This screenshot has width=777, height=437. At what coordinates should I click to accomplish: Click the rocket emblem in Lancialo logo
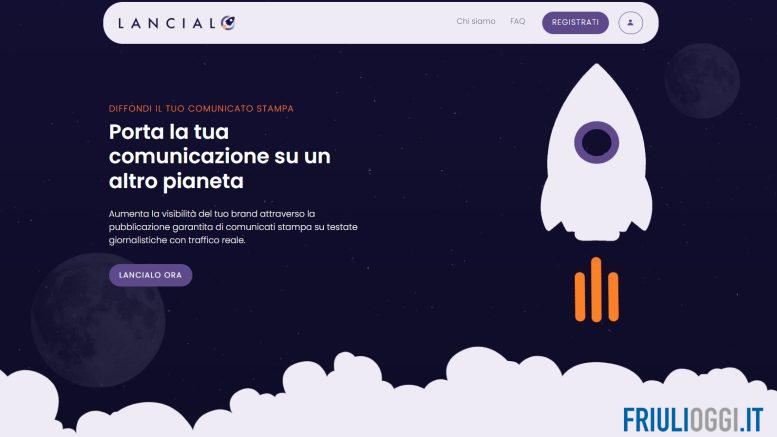tap(228, 22)
